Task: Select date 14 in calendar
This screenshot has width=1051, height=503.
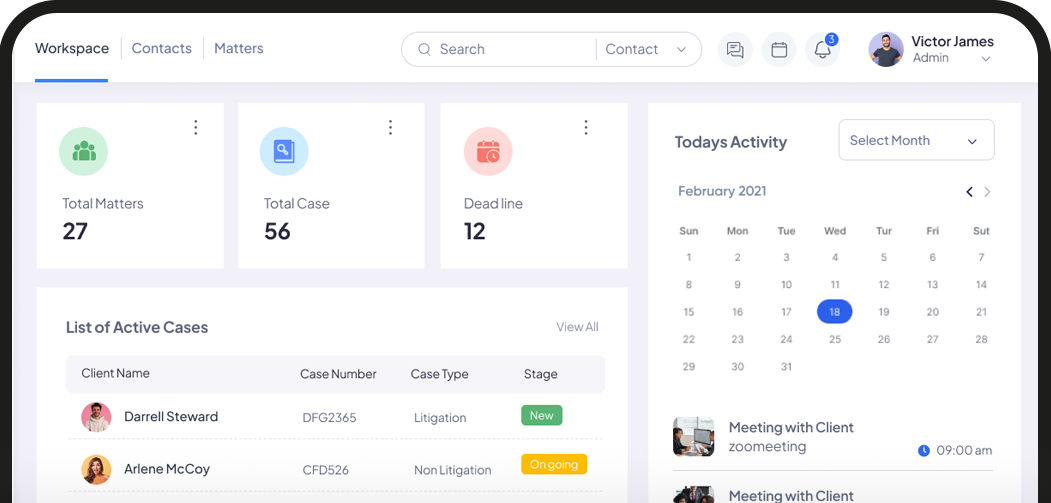Action: click(x=981, y=285)
